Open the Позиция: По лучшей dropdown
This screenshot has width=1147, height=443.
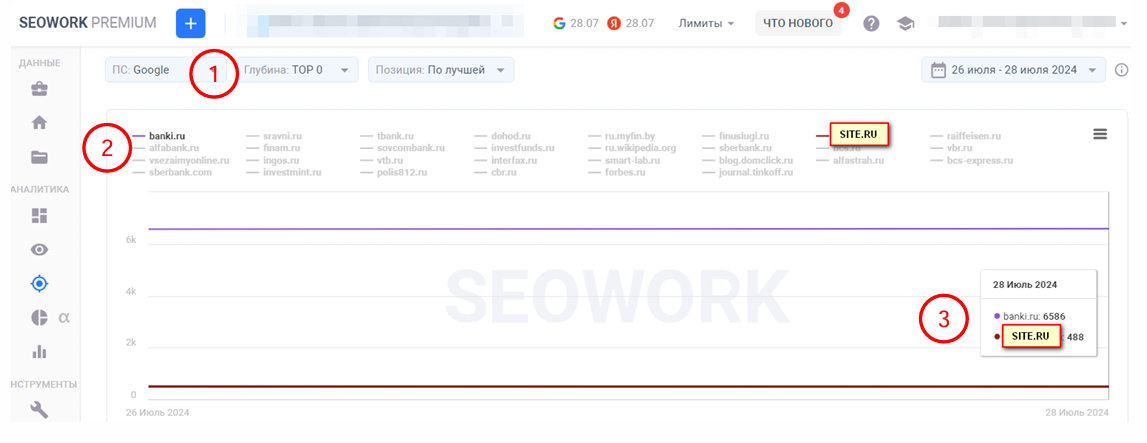pyautogui.click(x=440, y=70)
